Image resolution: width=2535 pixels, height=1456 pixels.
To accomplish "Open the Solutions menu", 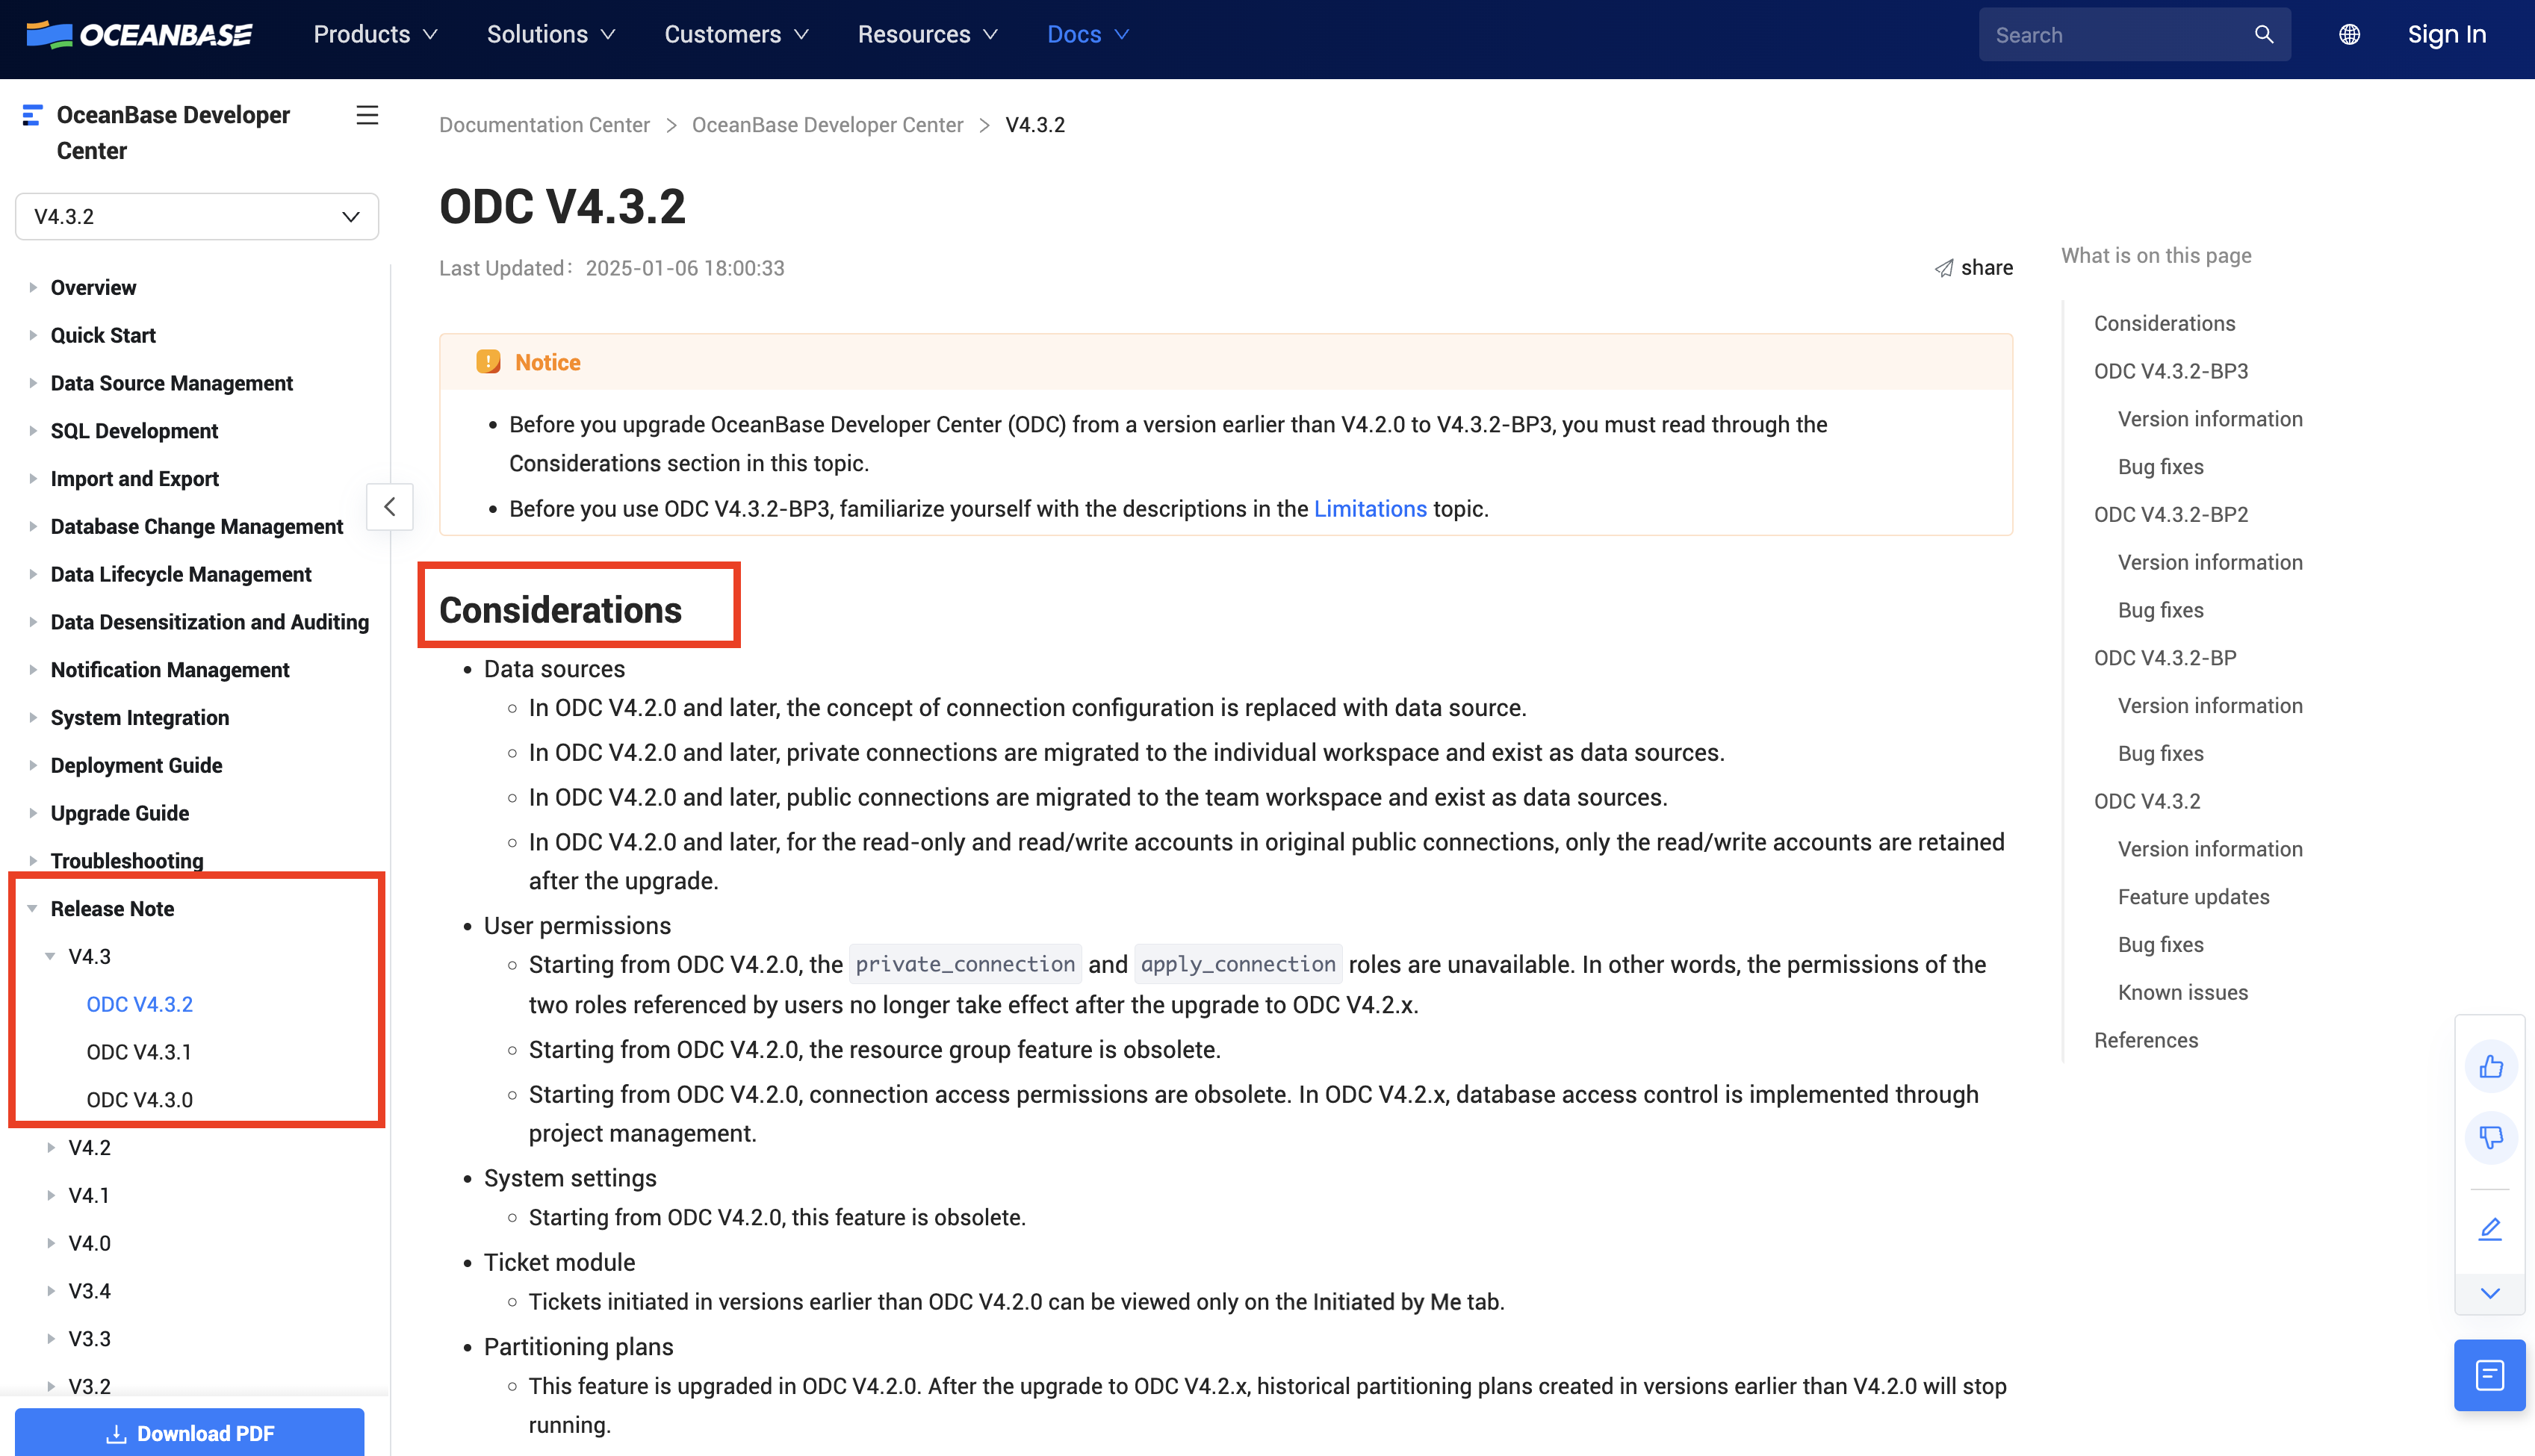I will [551, 35].
